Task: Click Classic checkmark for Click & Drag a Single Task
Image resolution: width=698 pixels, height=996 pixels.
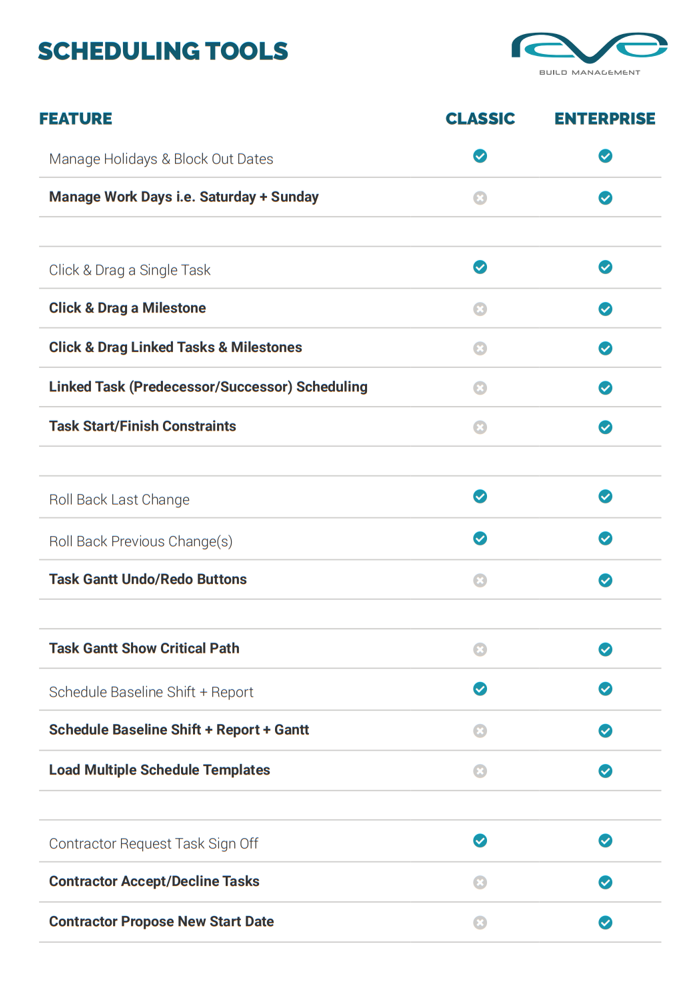Action: (x=480, y=267)
